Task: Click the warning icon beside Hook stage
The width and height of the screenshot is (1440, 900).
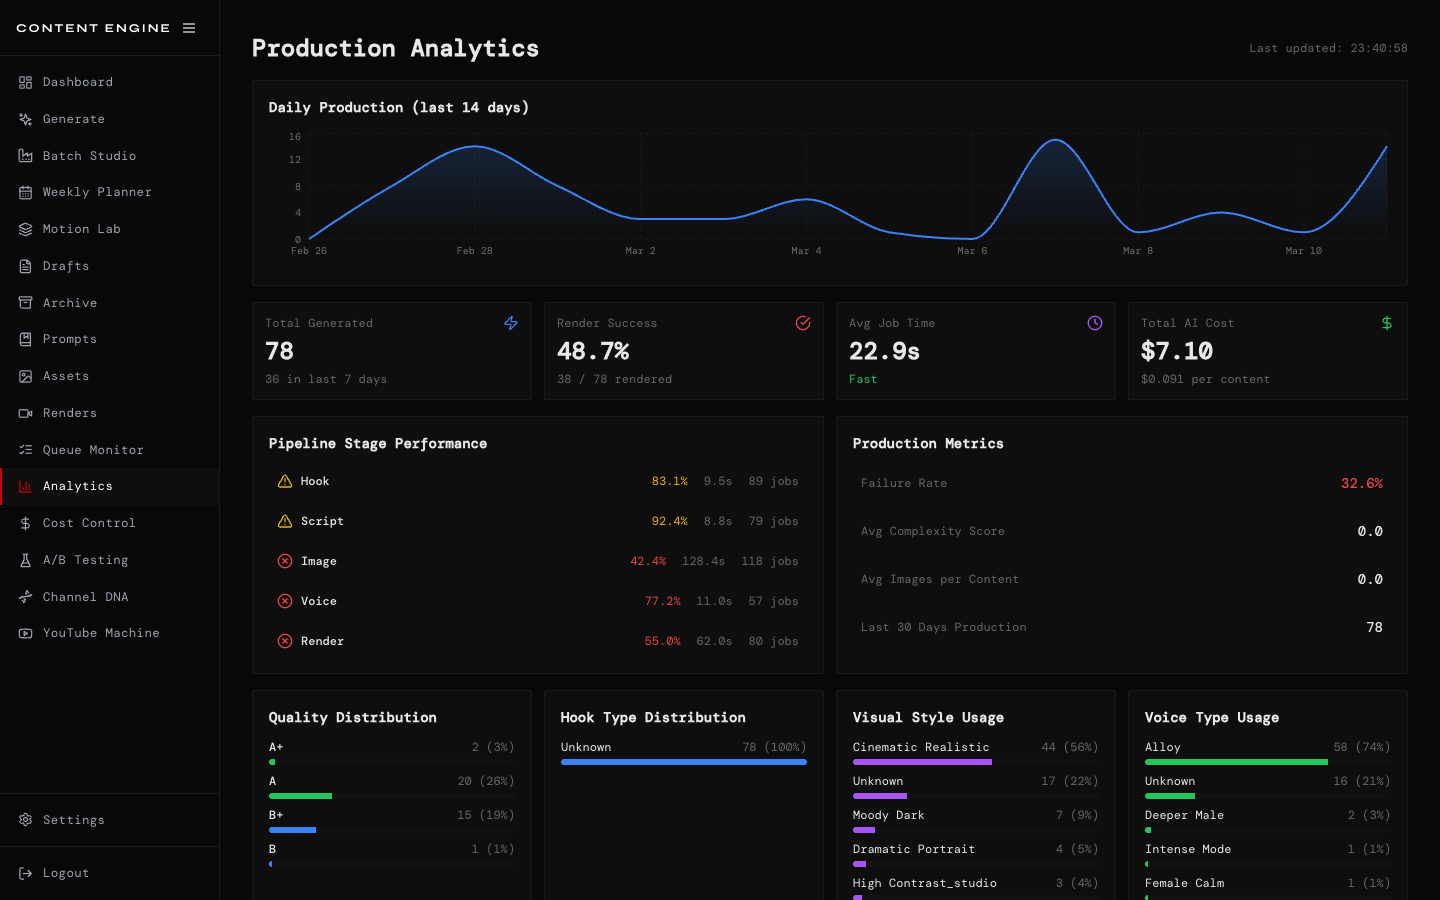Action: (x=284, y=481)
